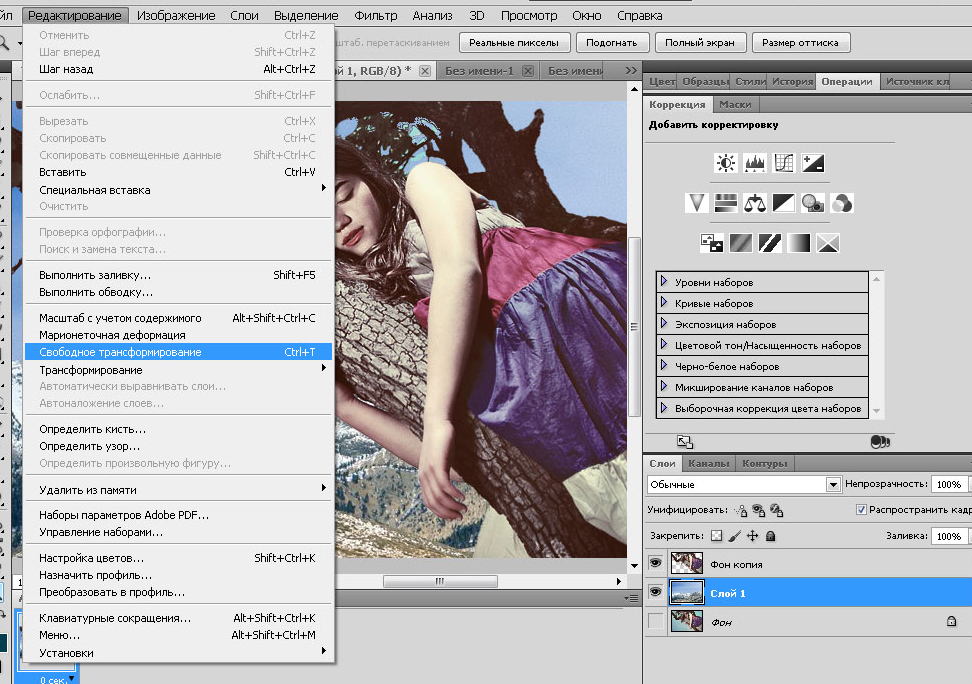The image size is (972, 684).
Task: Click the second Унифицировать icon (visibility)
Action: tap(759, 510)
